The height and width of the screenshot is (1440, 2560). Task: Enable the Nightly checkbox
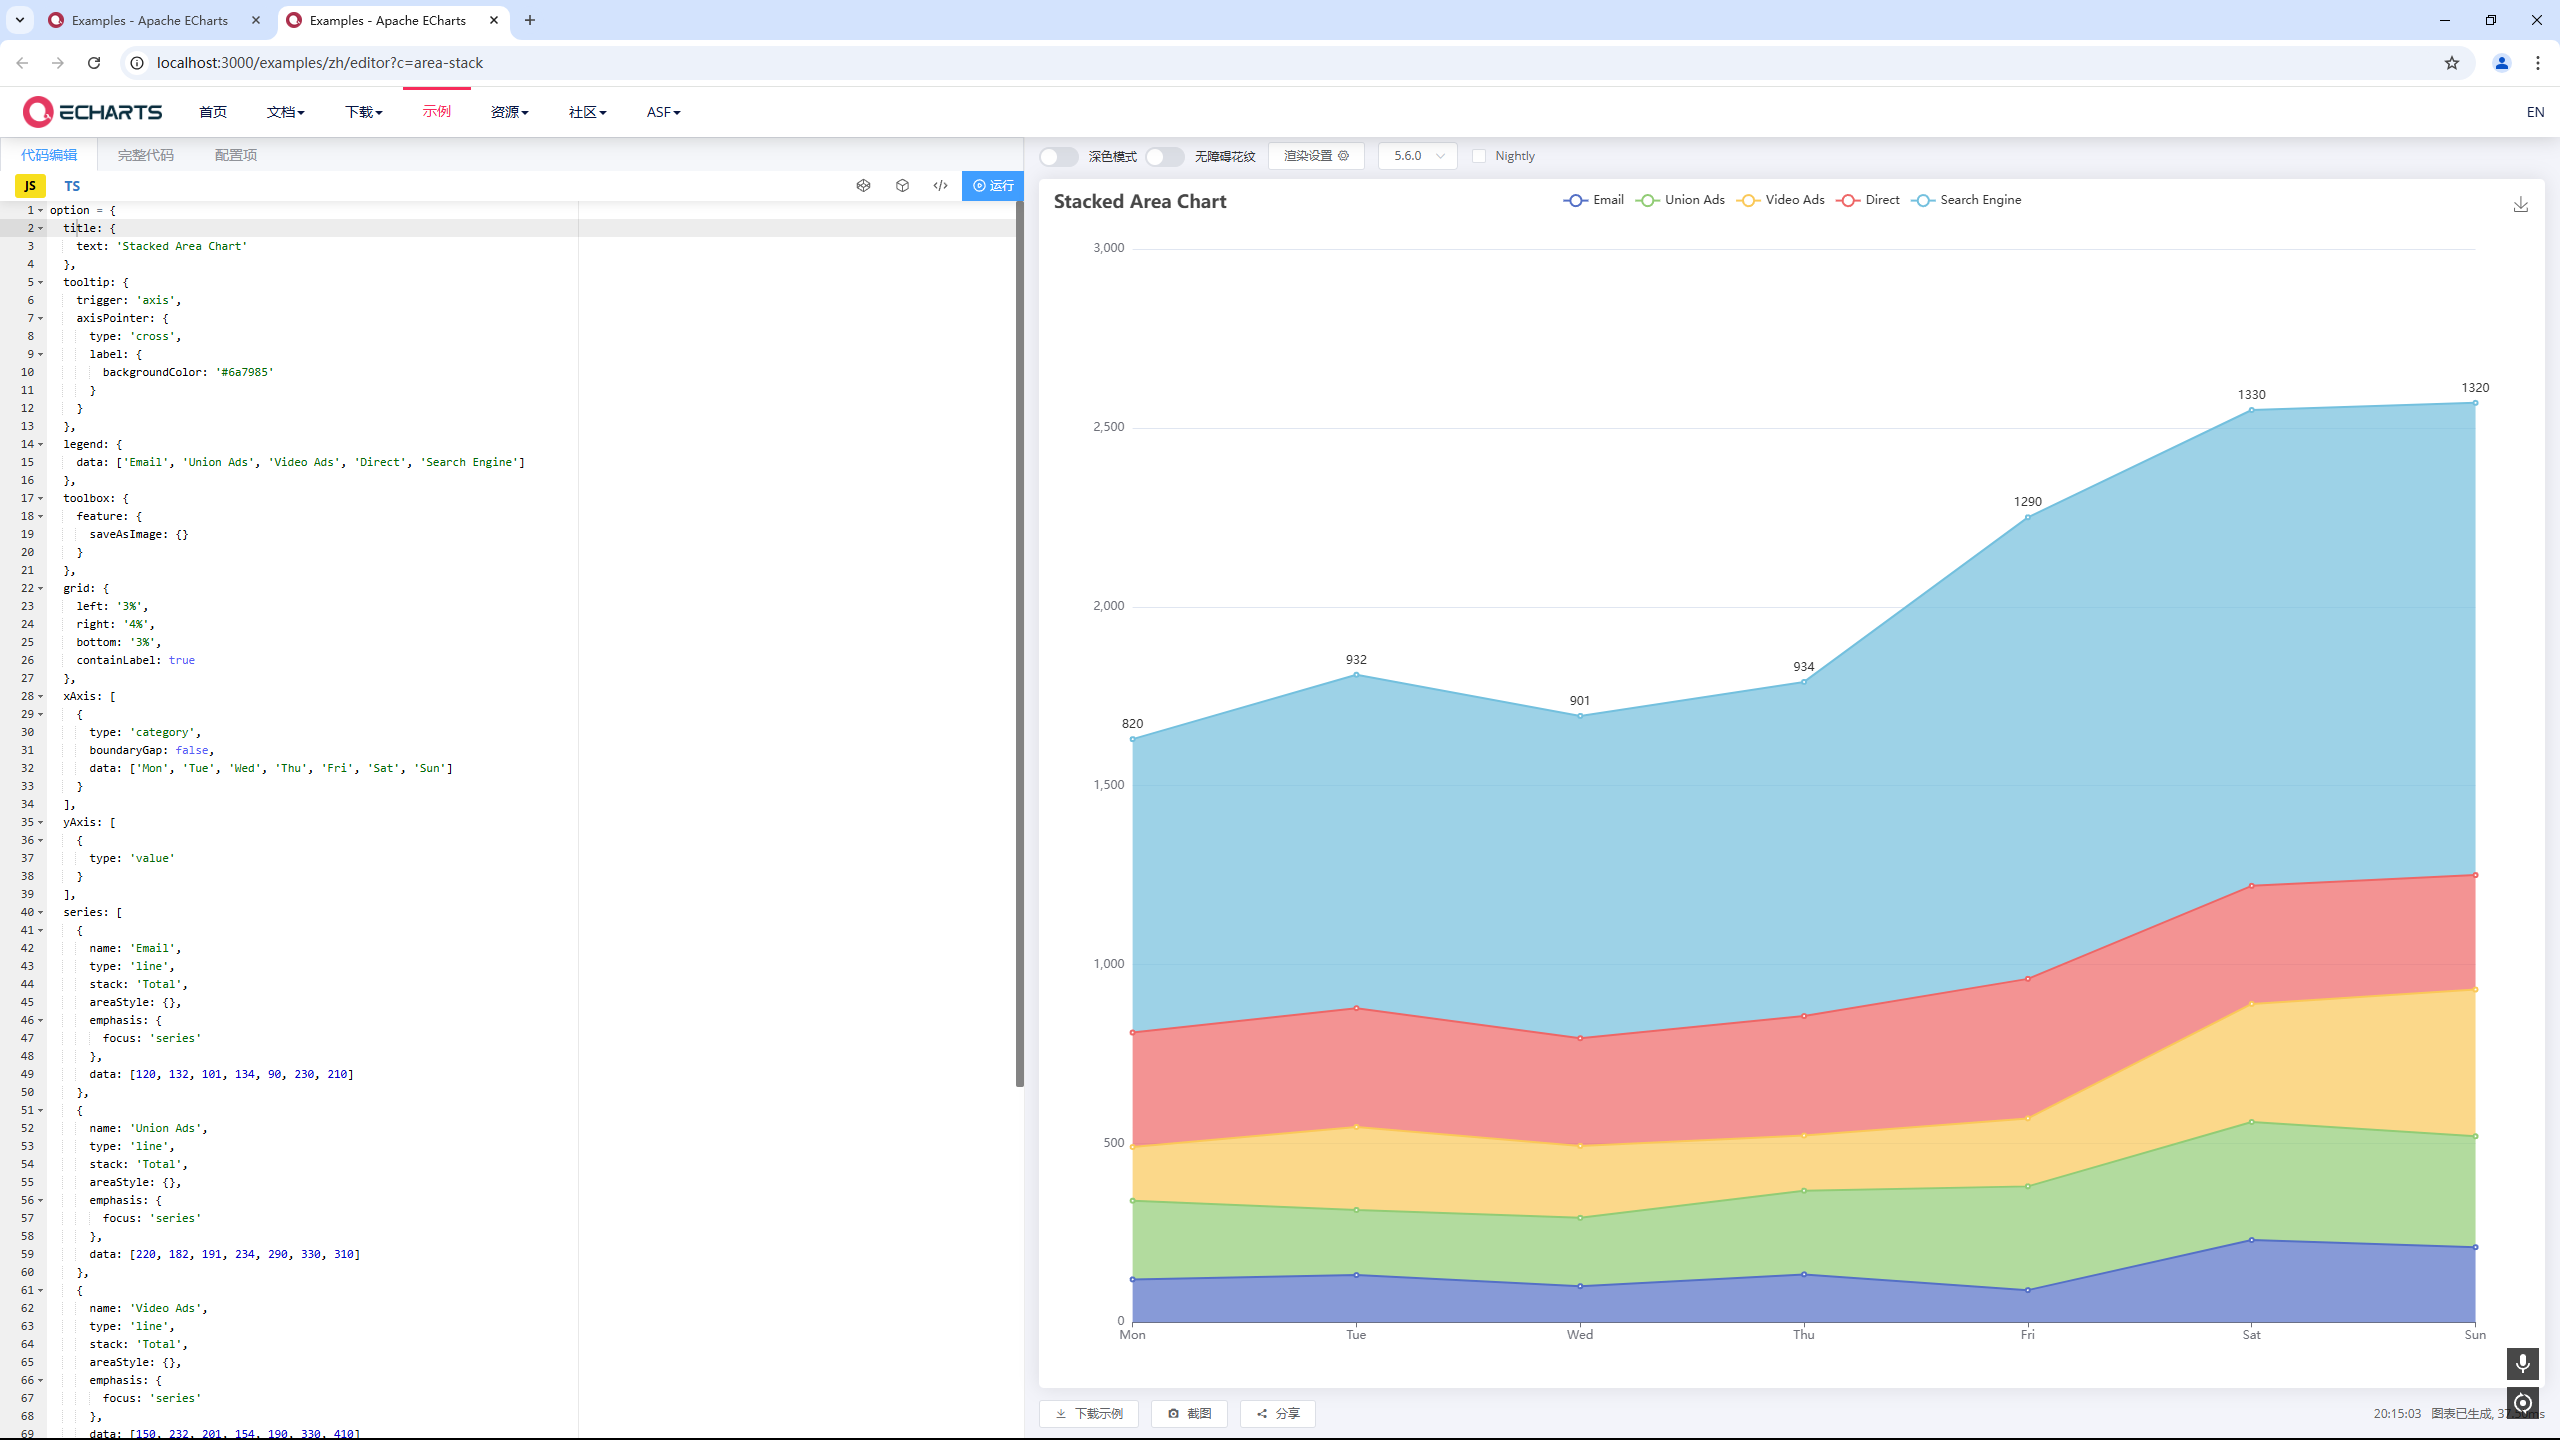pos(1479,156)
